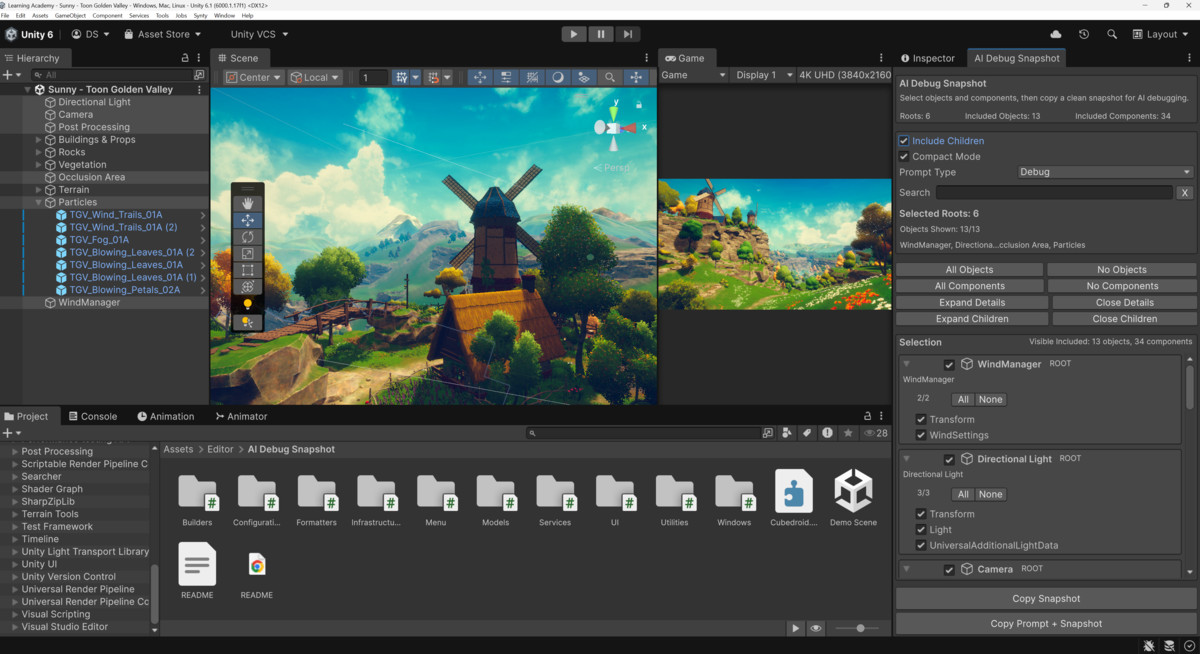Viewport: 1200px width, 654px height.
Task: Select the Transform tool in Scene overlay
Action: tap(248, 287)
